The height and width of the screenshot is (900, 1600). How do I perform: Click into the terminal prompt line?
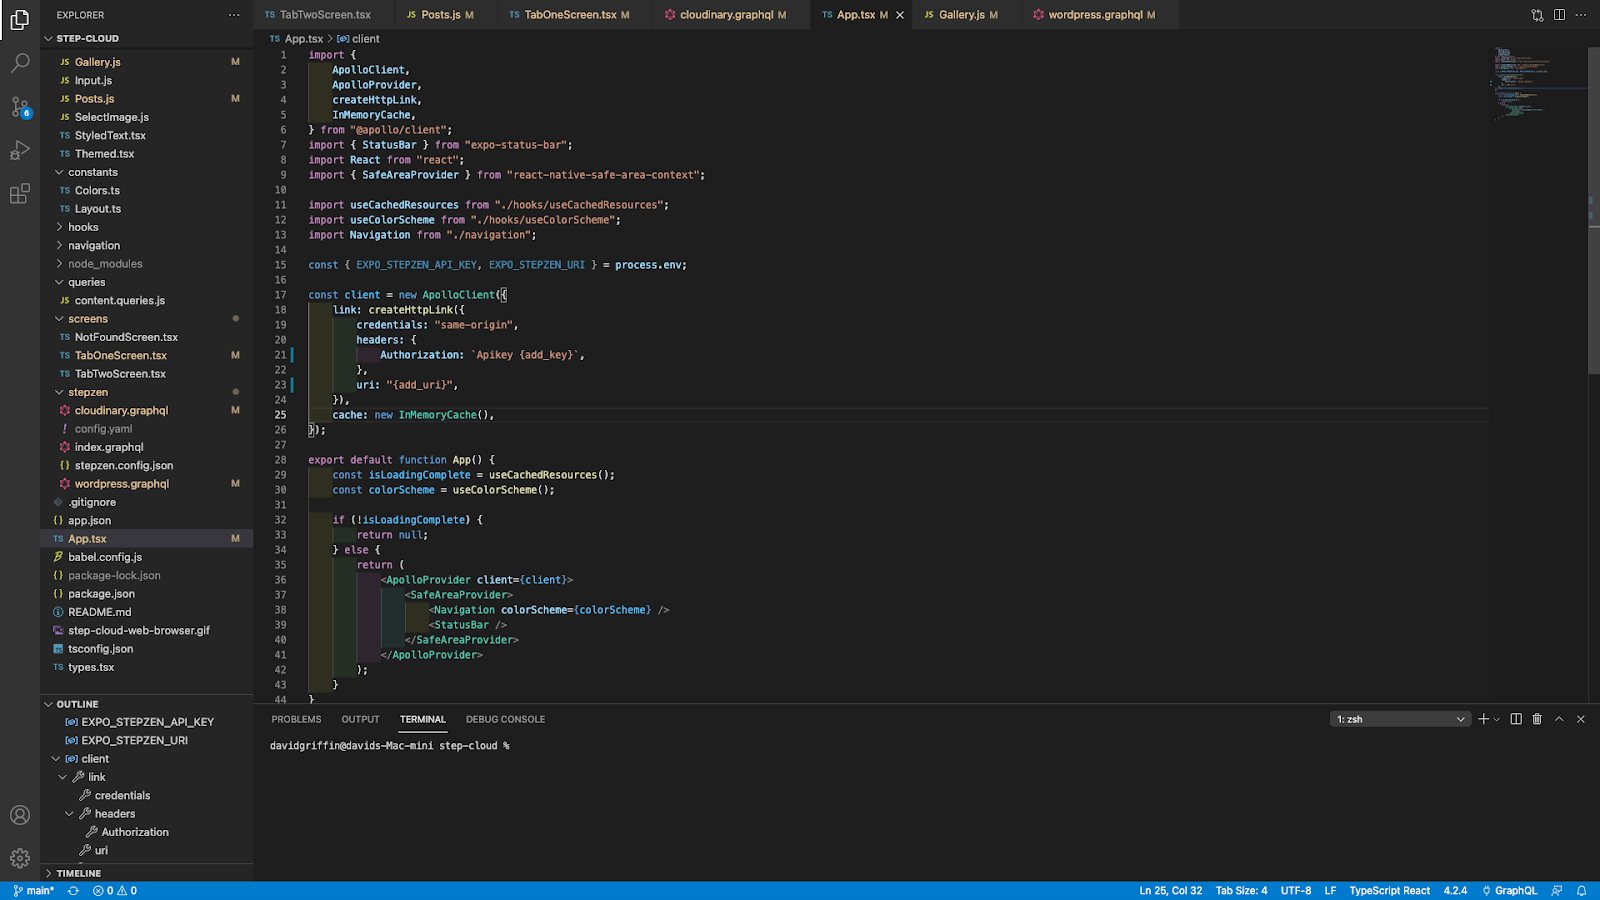tap(390, 746)
